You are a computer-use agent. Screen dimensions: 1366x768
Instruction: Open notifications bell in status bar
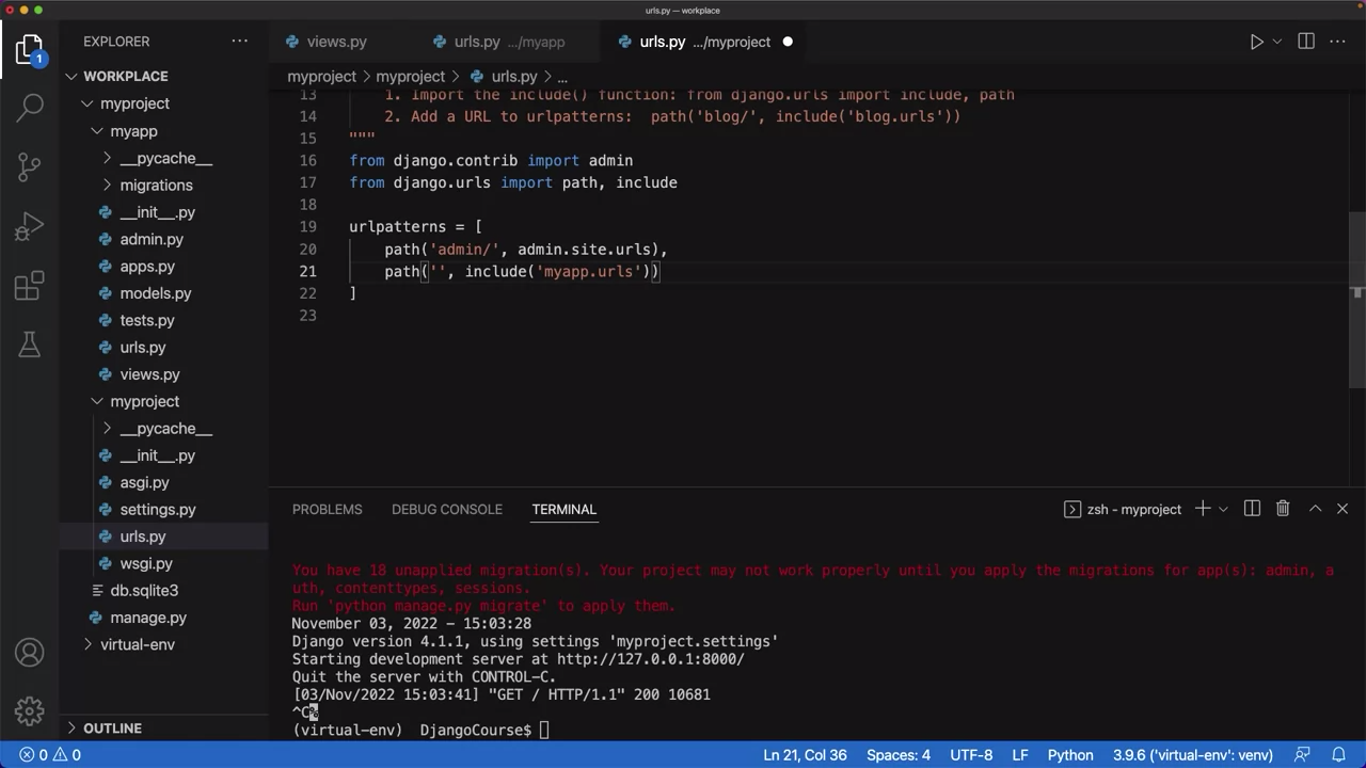(x=1338, y=755)
